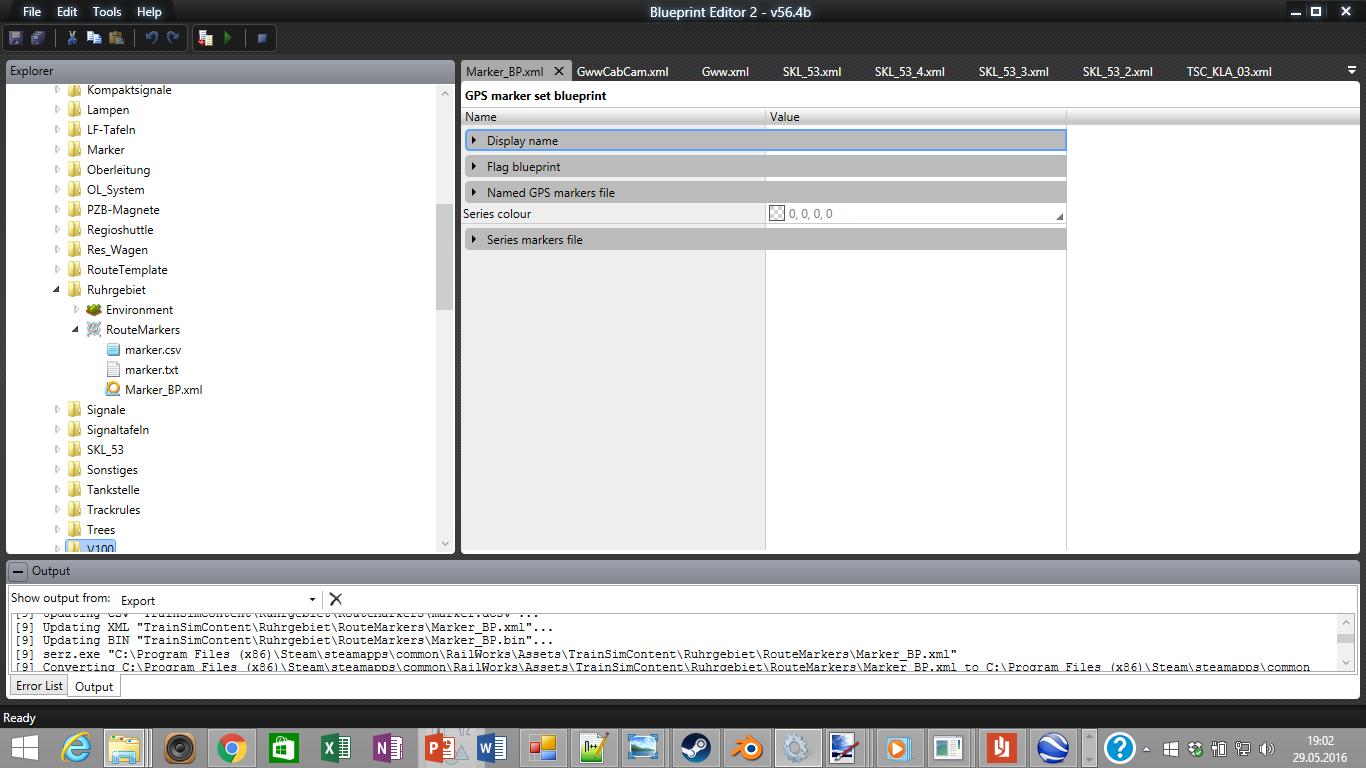Switch to the SKL_53_4.xml tab
This screenshot has width=1366, height=768.
pos(910,71)
